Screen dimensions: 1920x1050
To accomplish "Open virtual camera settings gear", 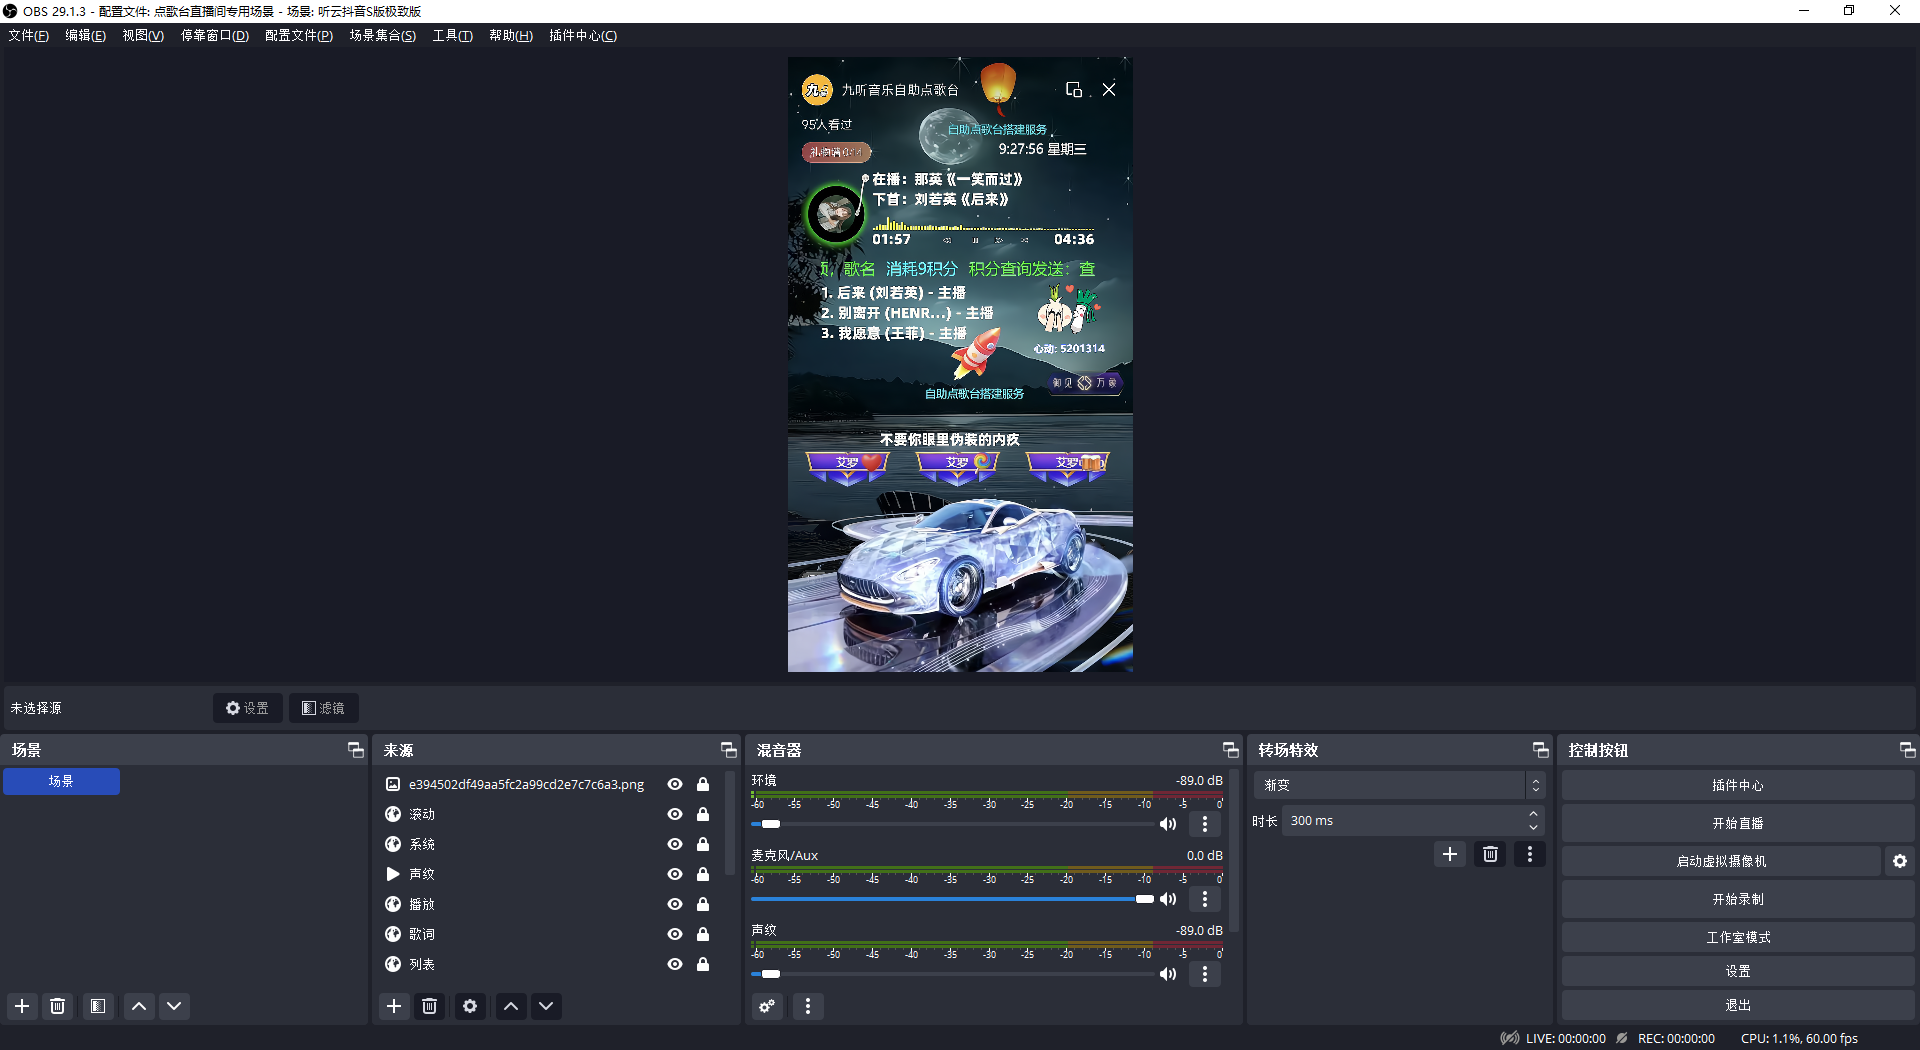I will (1900, 861).
